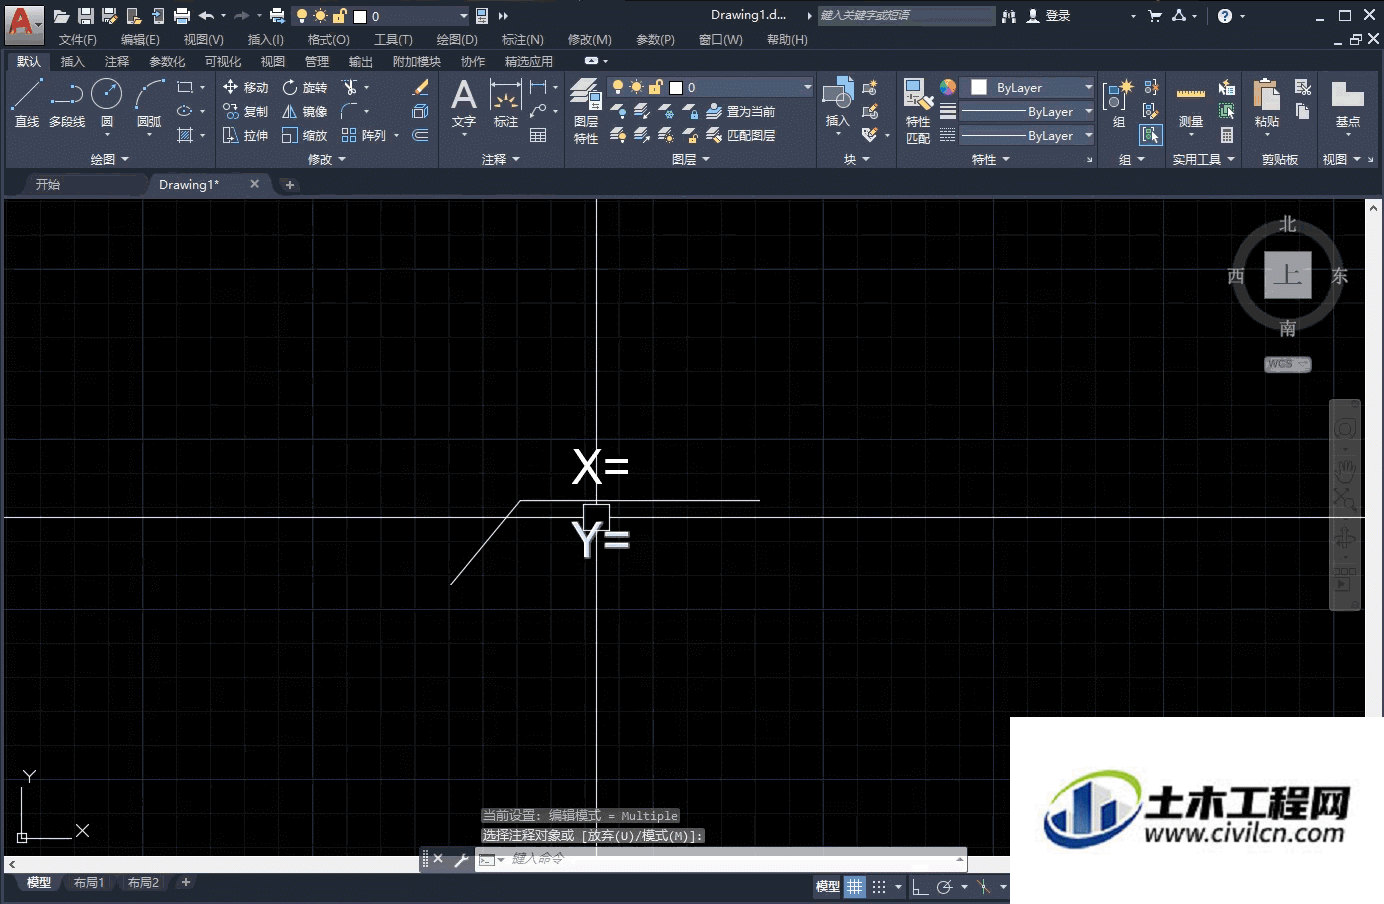Click the keyword search box in title bar
The image size is (1384, 904).
(905, 16)
